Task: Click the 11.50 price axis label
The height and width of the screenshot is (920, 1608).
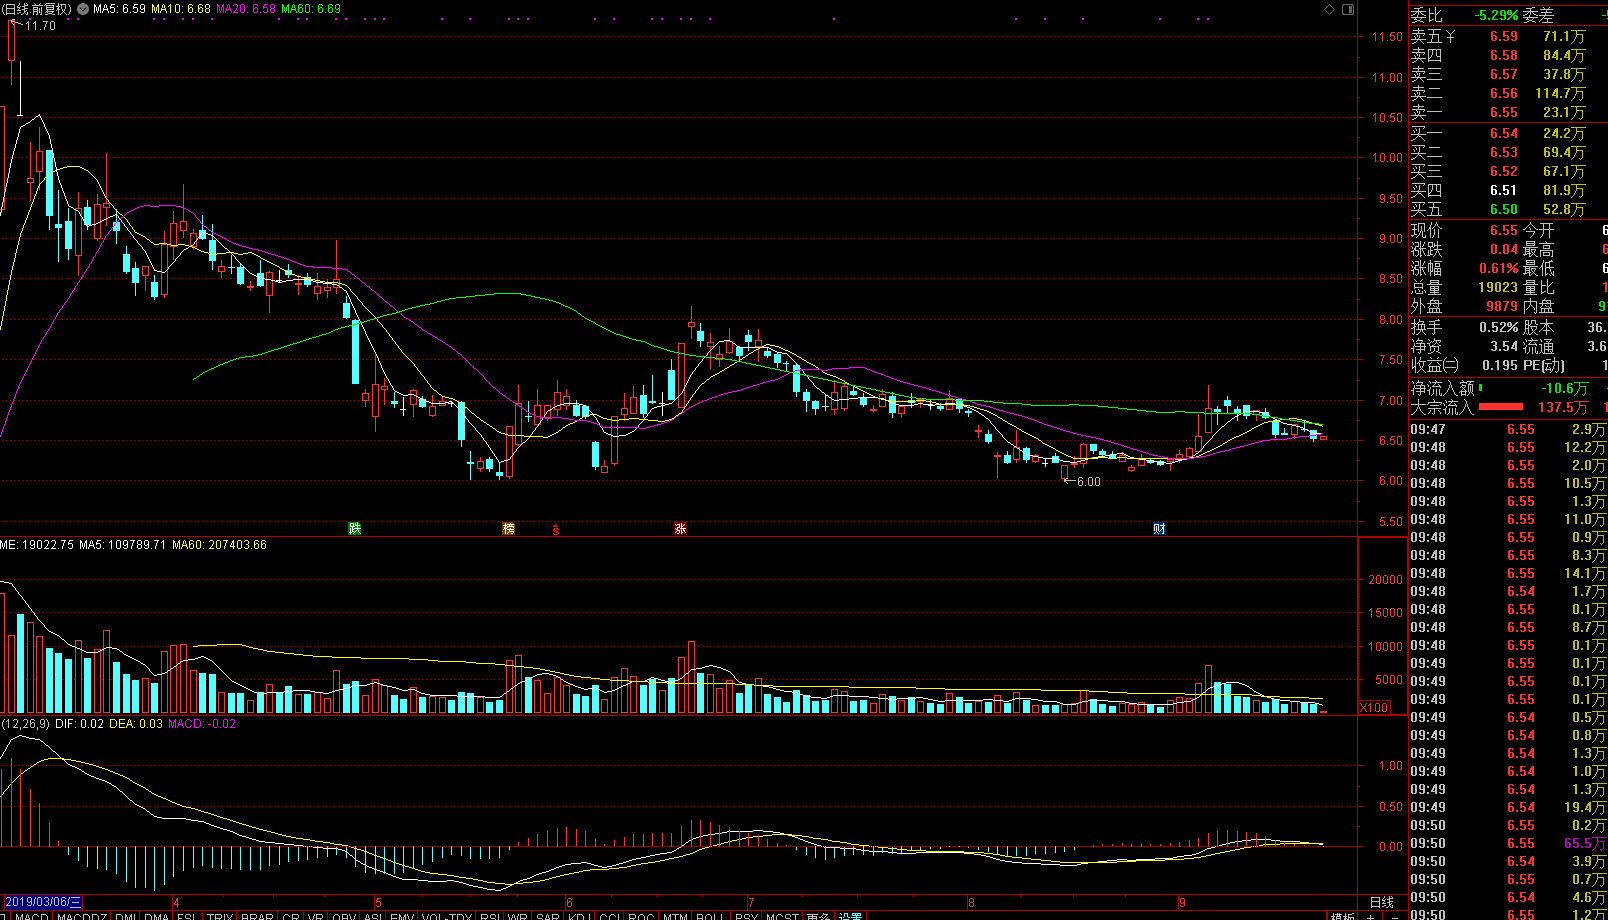Action: point(1387,37)
